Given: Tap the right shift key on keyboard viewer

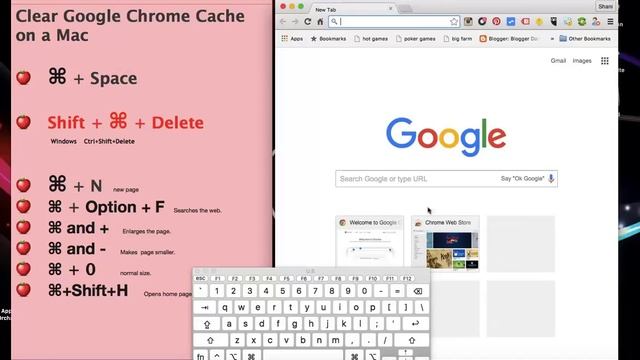Looking at the screenshot, I should tap(411, 340).
